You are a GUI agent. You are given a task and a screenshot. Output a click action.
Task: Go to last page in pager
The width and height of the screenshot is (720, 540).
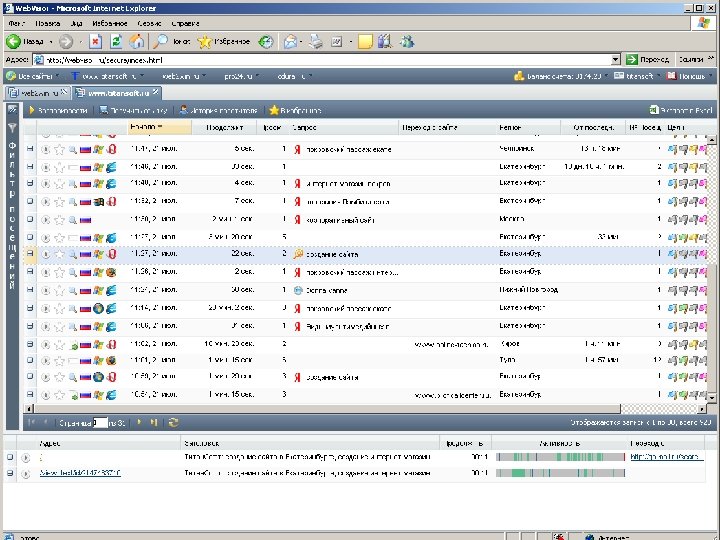click(x=154, y=422)
